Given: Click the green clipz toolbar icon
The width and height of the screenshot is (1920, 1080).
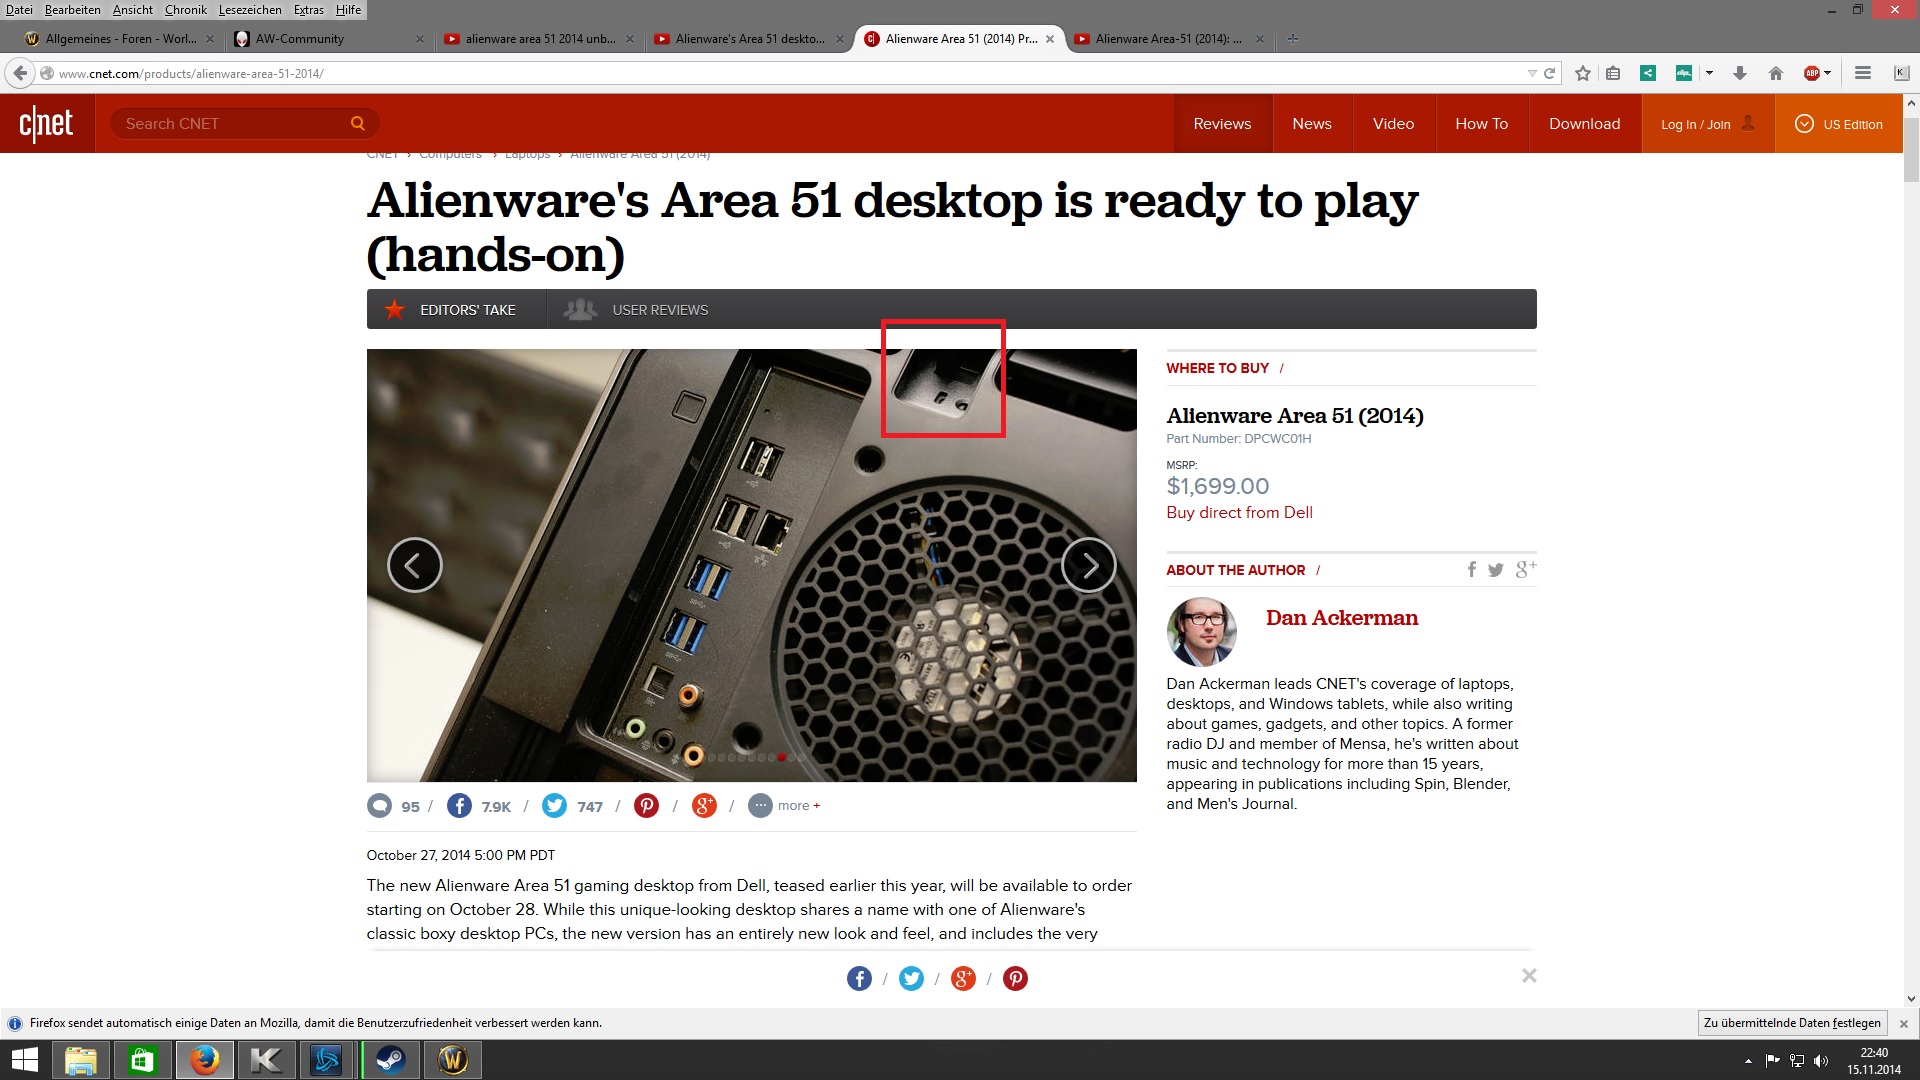Looking at the screenshot, I should click(1684, 73).
